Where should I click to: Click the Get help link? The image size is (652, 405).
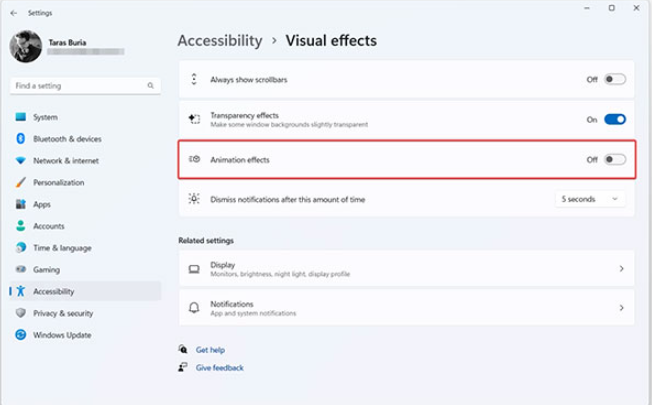pyautogui.click(x=210, y=350)
